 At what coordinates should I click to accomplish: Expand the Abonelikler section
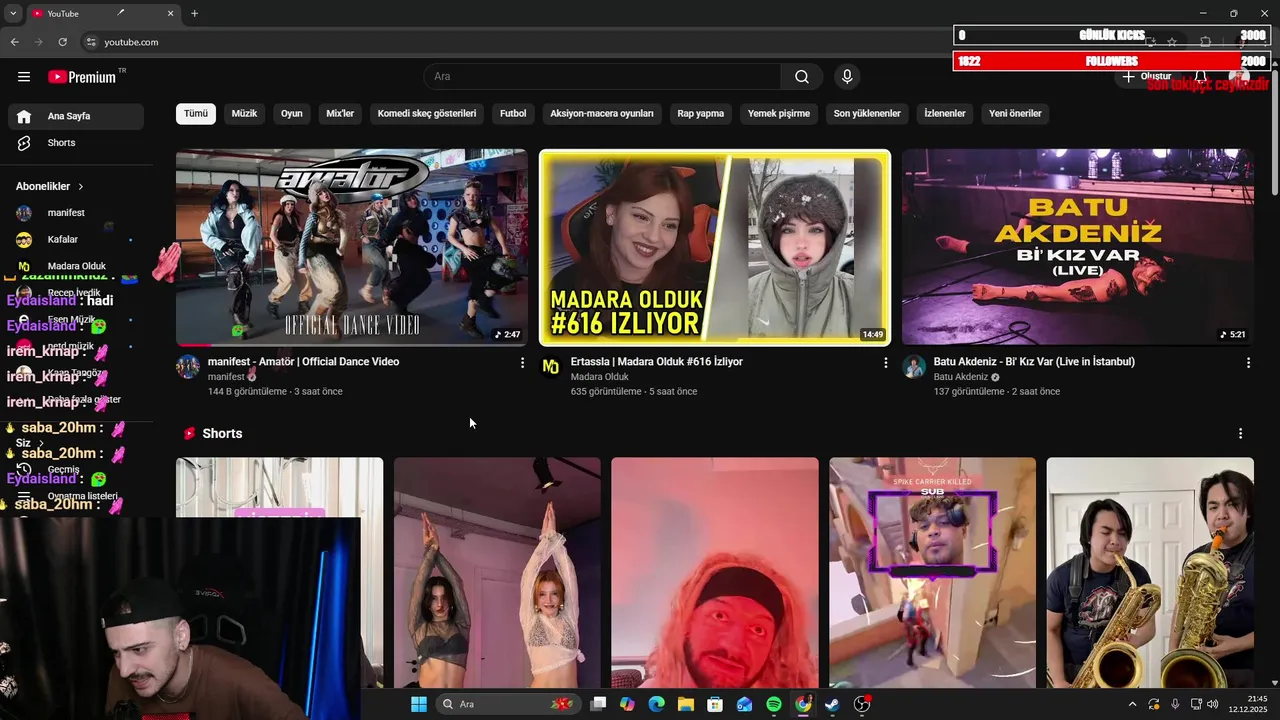tap(50, 186)
